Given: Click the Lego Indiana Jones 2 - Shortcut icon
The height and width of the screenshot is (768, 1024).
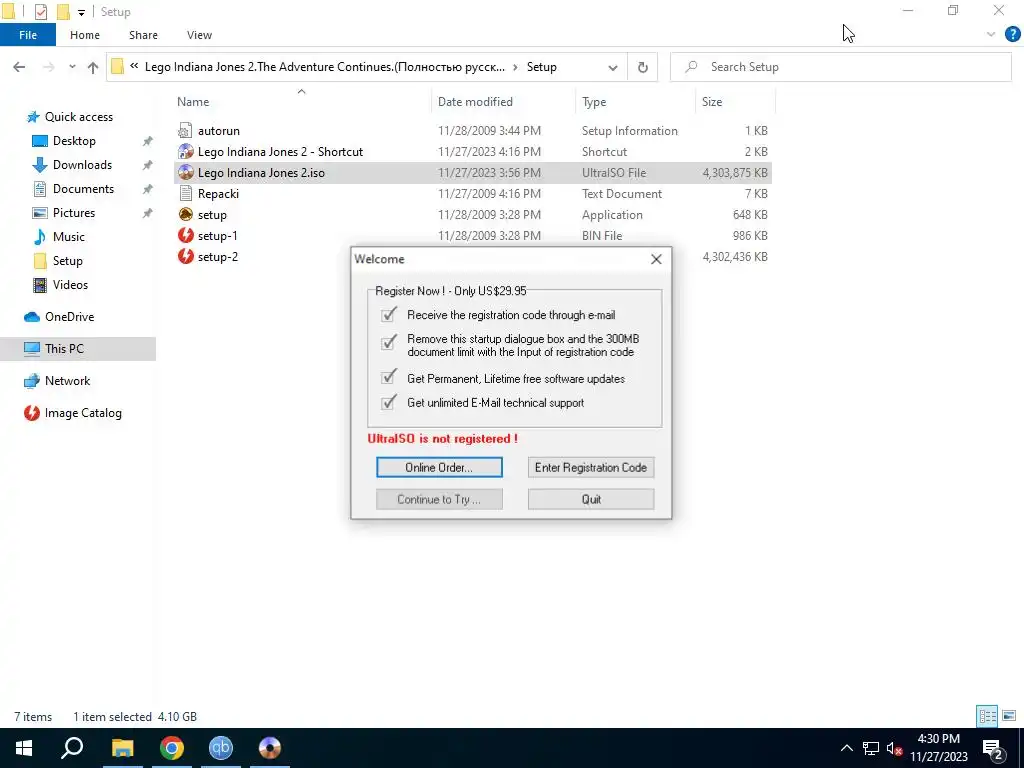Looking at the screenshot, I should (x=185, y=152).
